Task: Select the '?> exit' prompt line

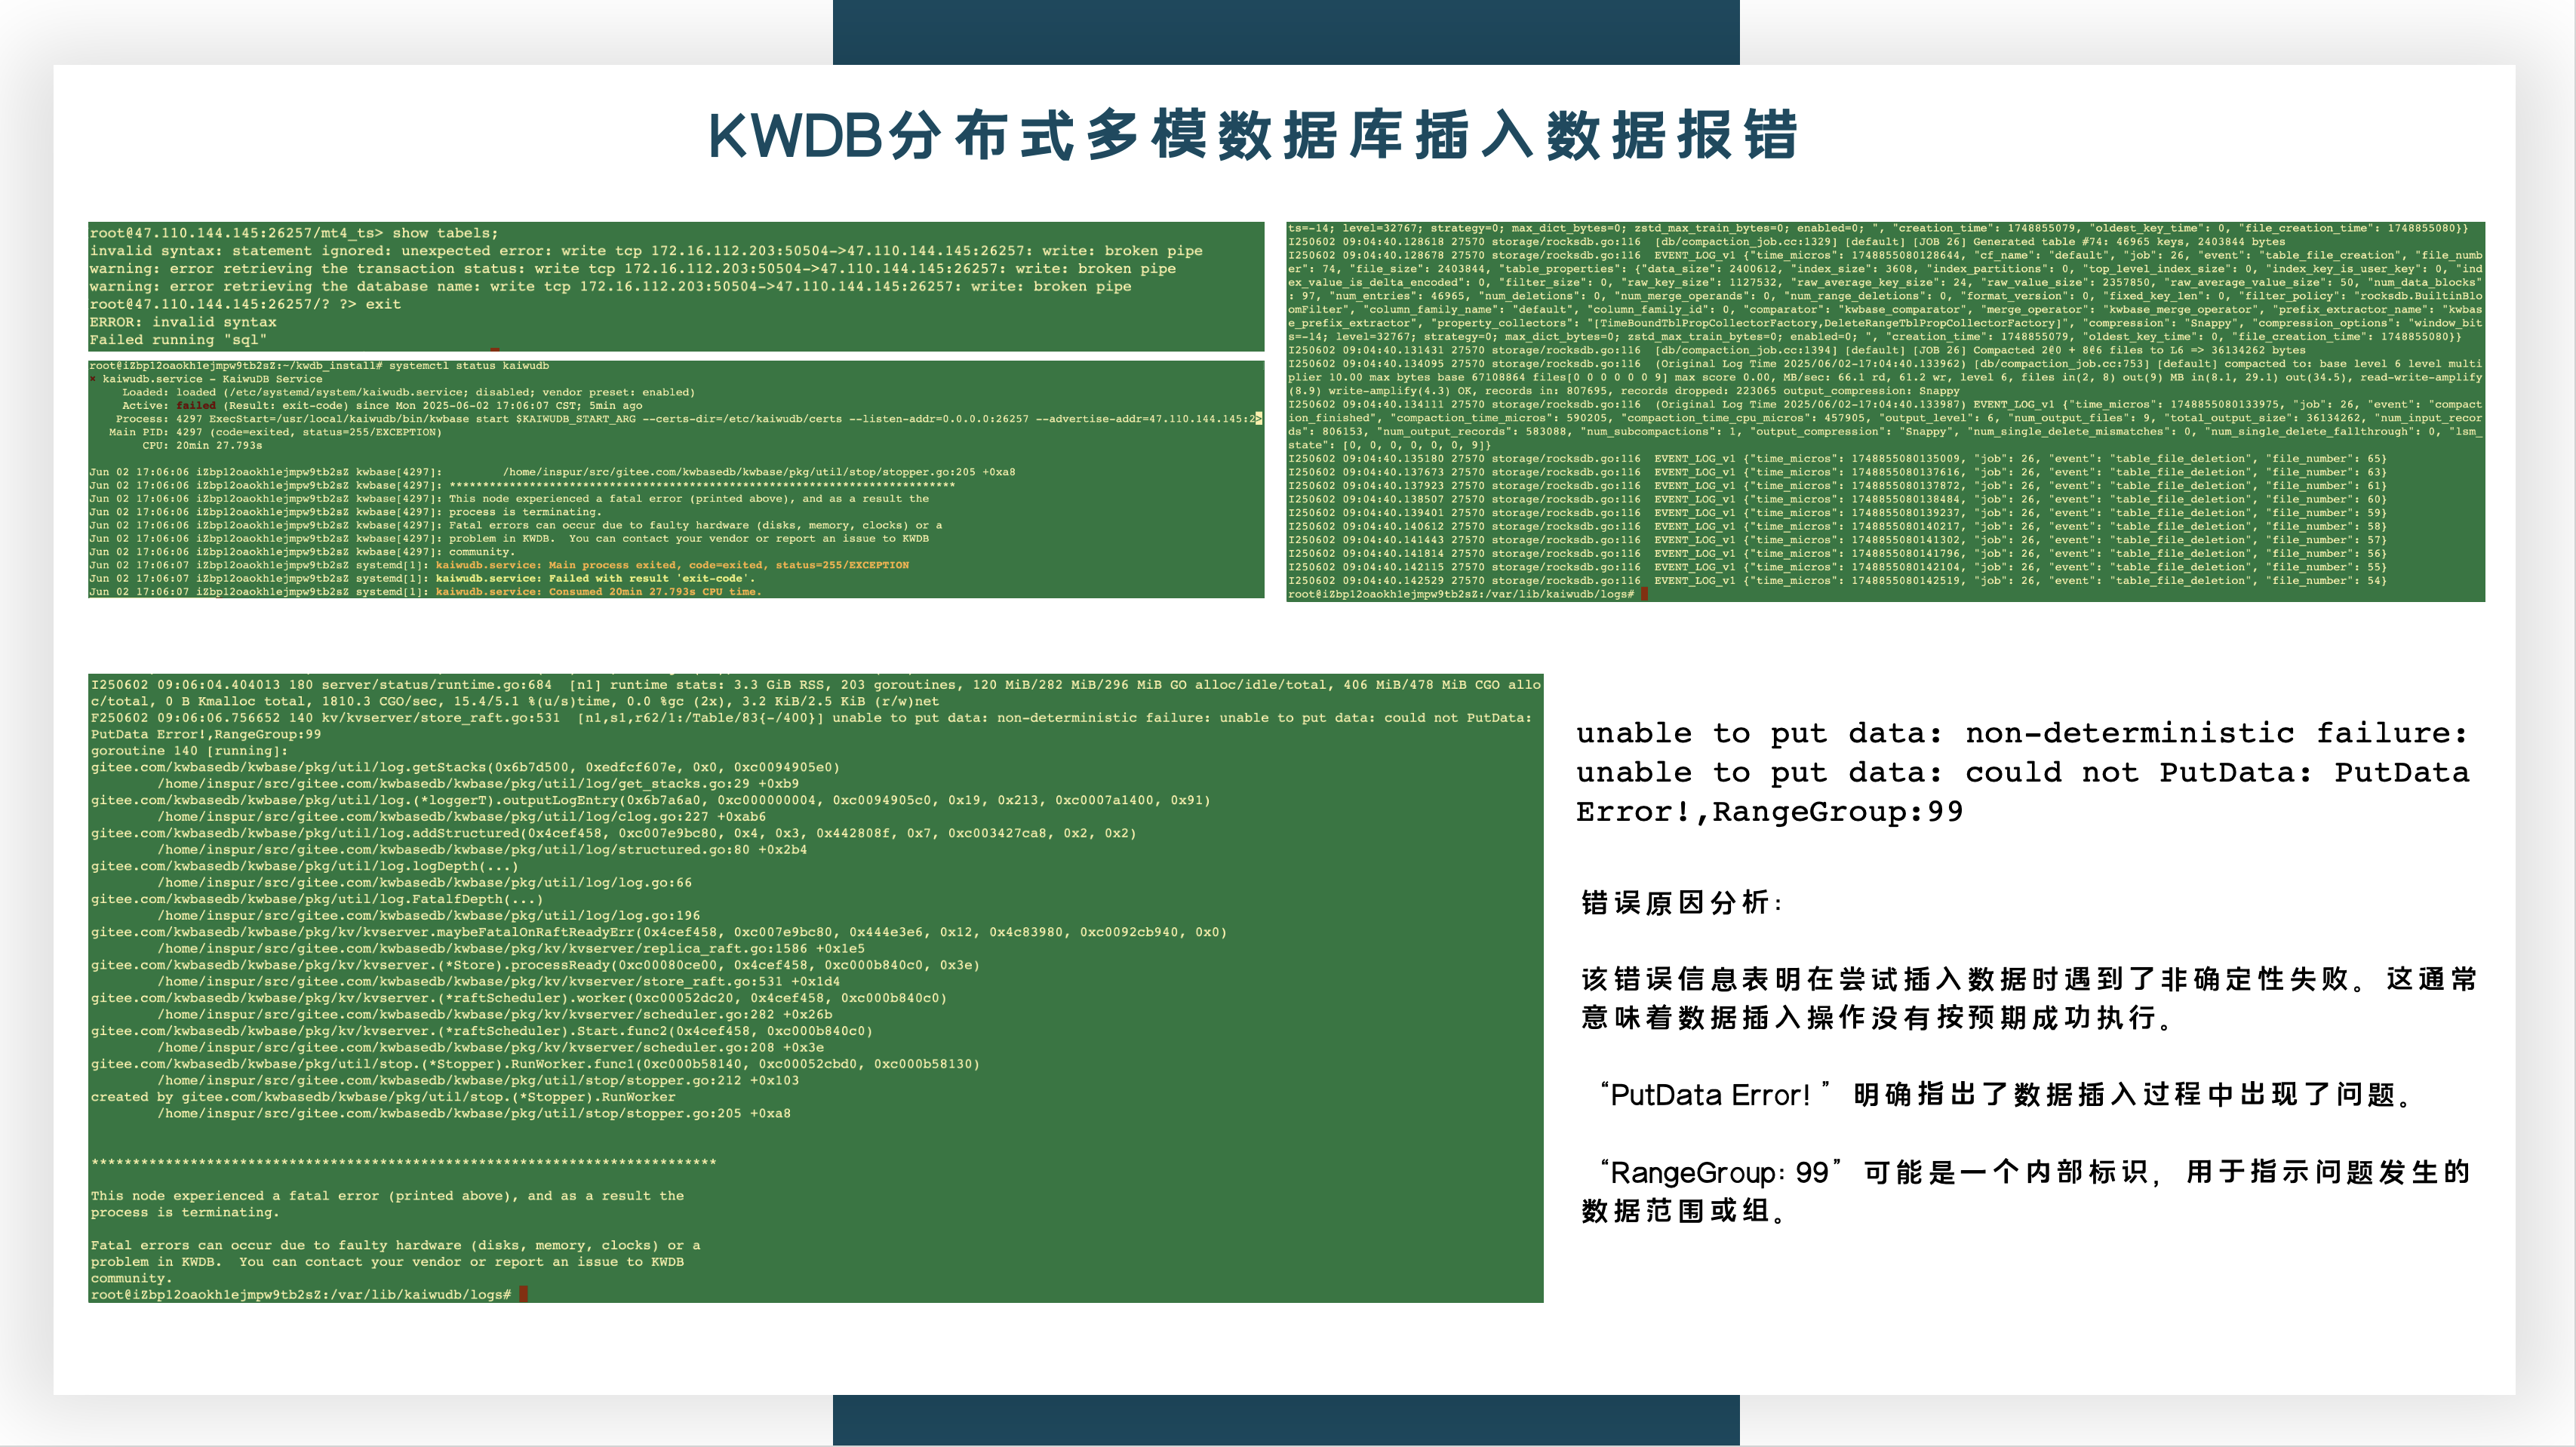Action: (245, 304)
